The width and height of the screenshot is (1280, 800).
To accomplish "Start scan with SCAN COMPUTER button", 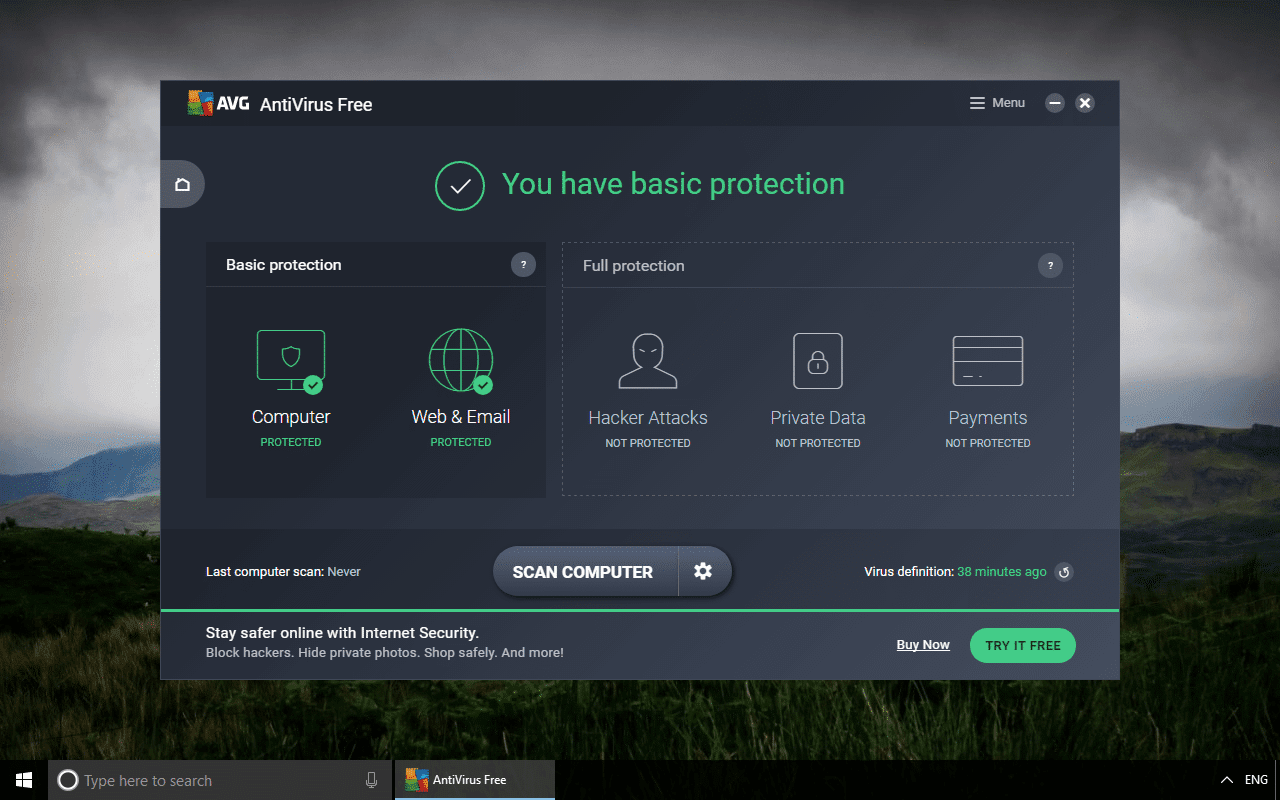I will pyautogui.click(x=585, y=571).
